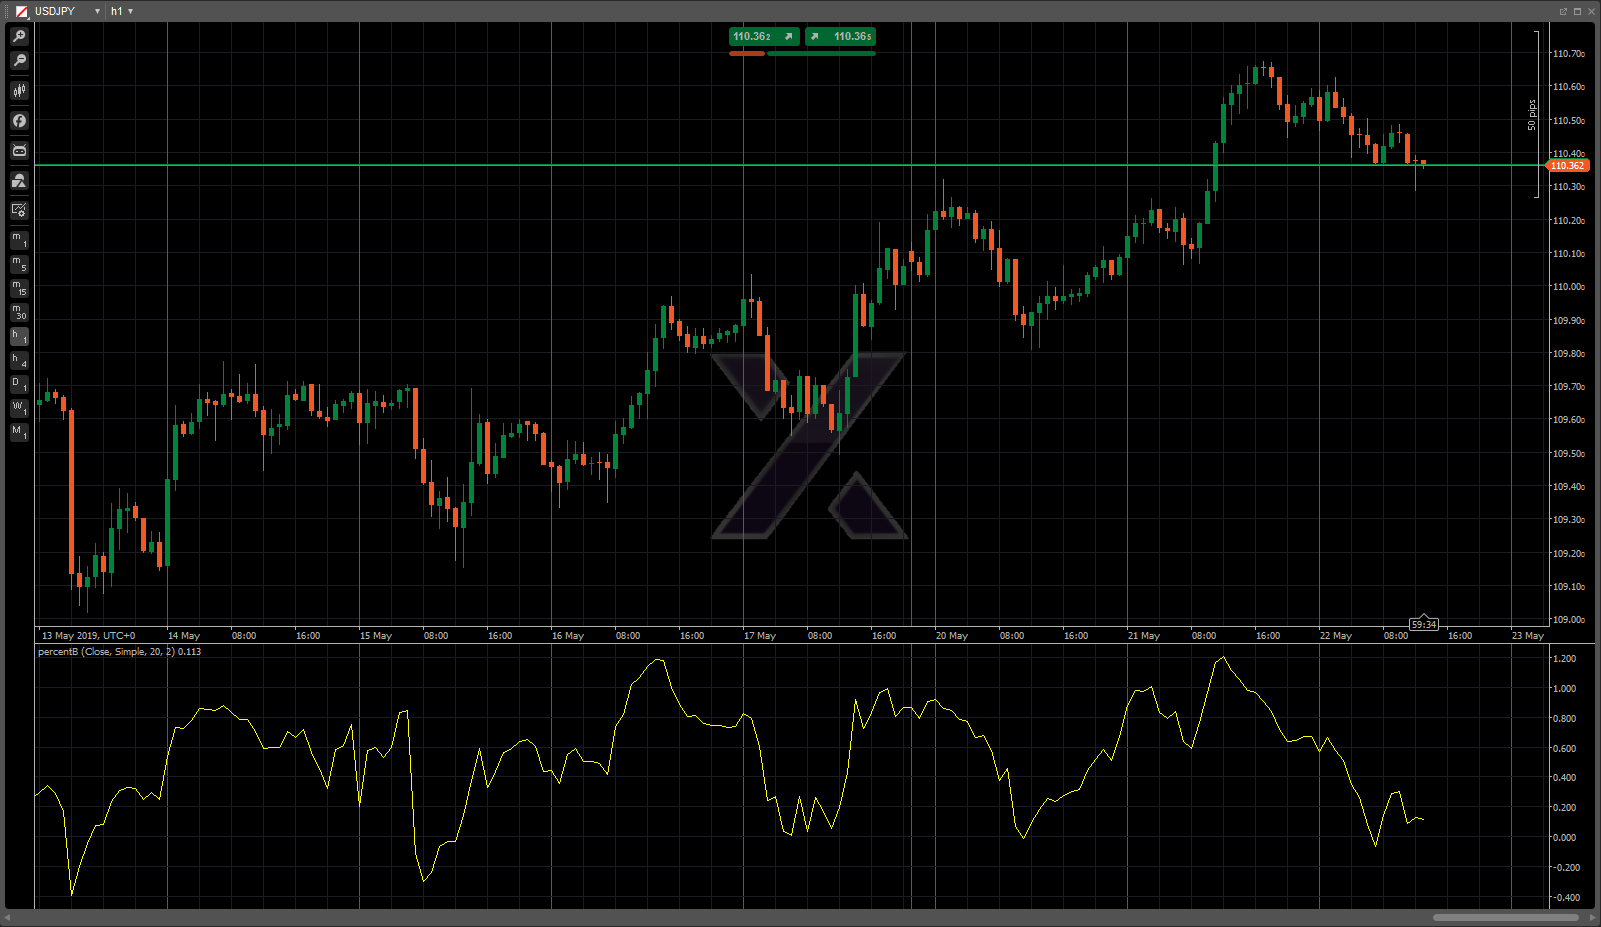Toggle the h4 timeframe button
Image resolution: width=1601 pixels, height=927 pixels.
[19, 361]
